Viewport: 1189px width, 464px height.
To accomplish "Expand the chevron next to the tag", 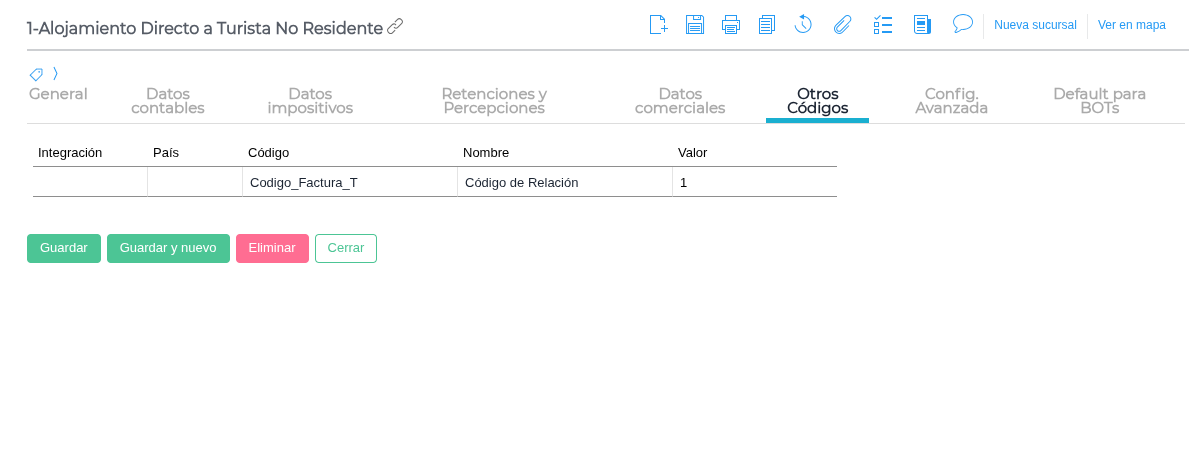I will click(x=56, y=73).
